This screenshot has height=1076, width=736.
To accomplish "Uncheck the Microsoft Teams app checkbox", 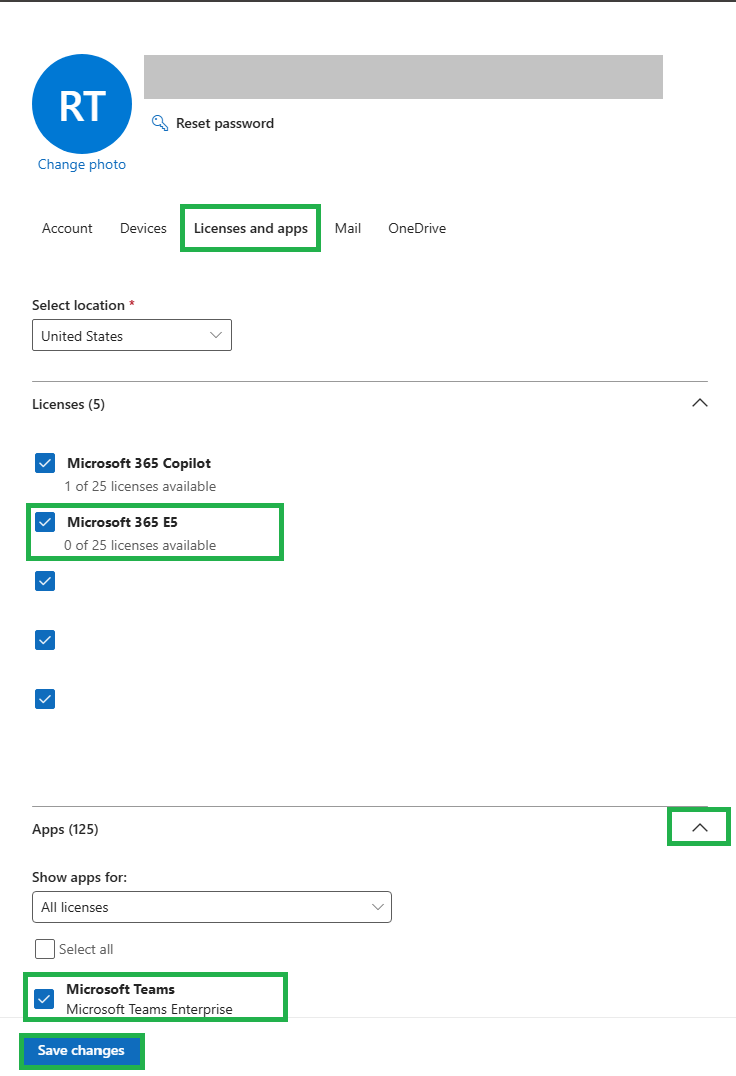I will (45, 998).
